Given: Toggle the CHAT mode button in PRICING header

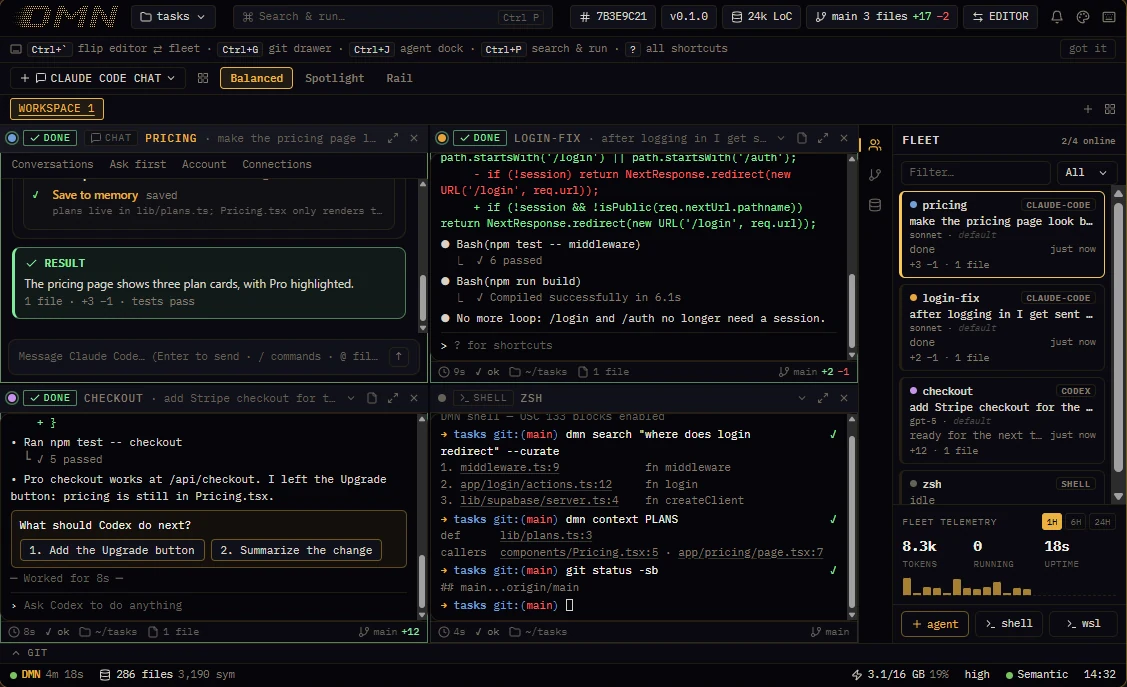Looking at the screenshot, I should point(111,138).
